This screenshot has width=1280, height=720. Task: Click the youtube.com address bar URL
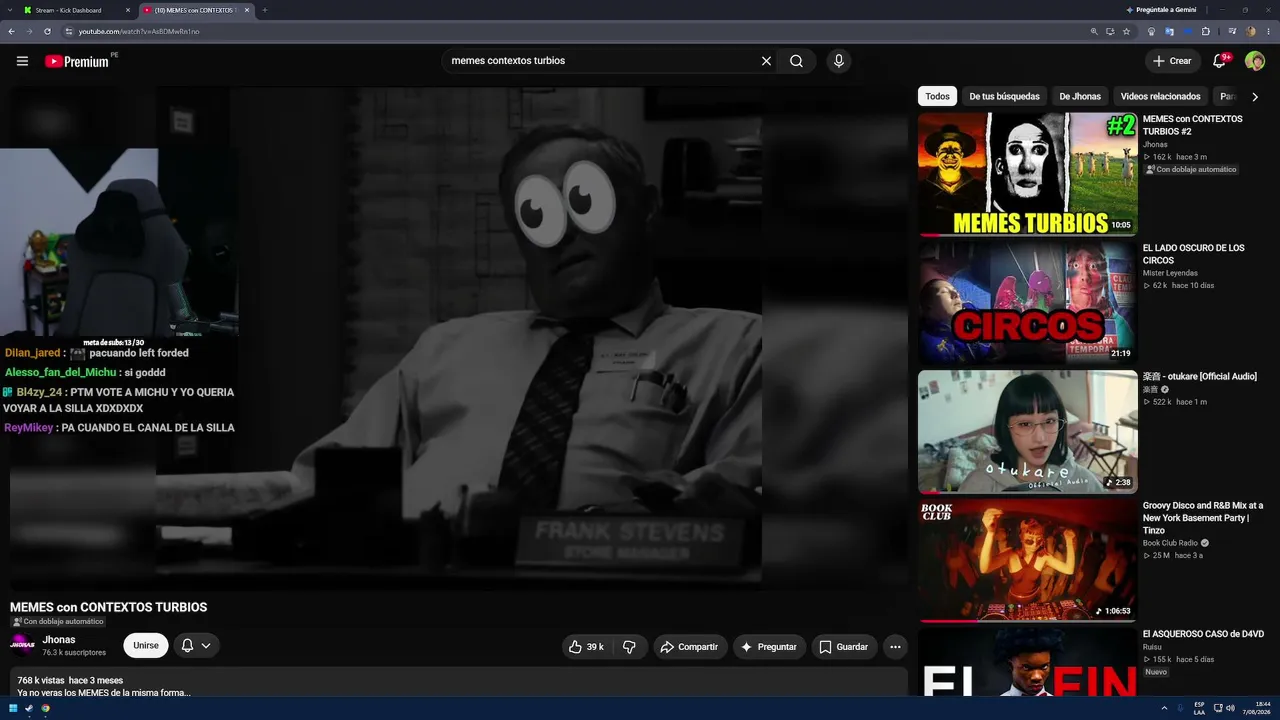click(139, 32)
